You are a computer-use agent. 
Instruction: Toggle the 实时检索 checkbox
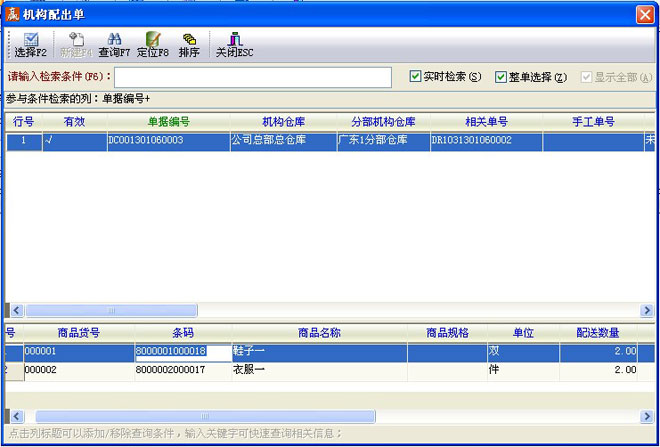click(x=416, y=77)
